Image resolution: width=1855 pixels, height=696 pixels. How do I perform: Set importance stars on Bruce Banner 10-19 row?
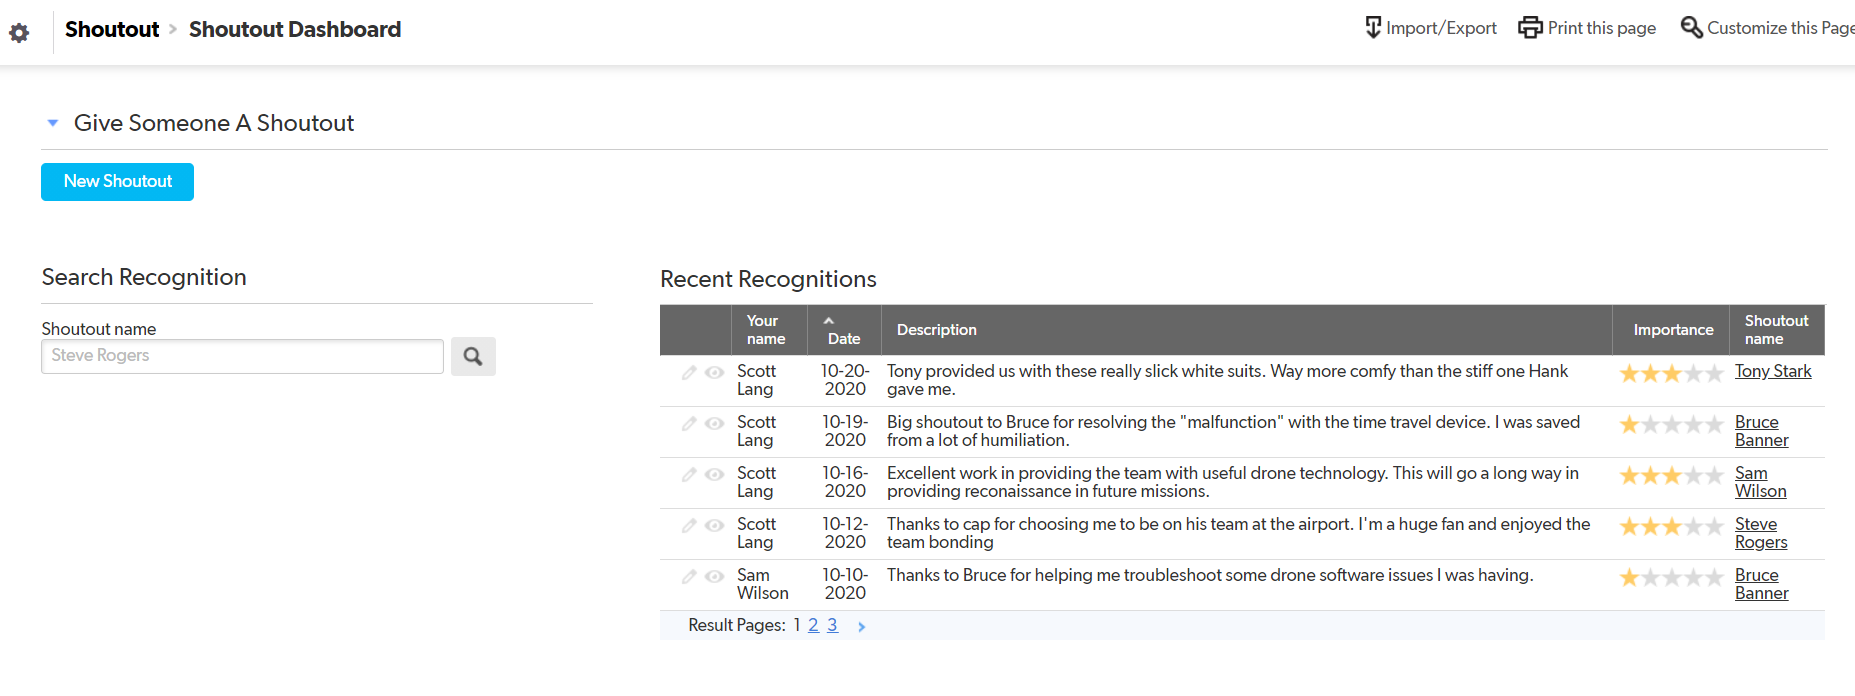coord(1671,425)
